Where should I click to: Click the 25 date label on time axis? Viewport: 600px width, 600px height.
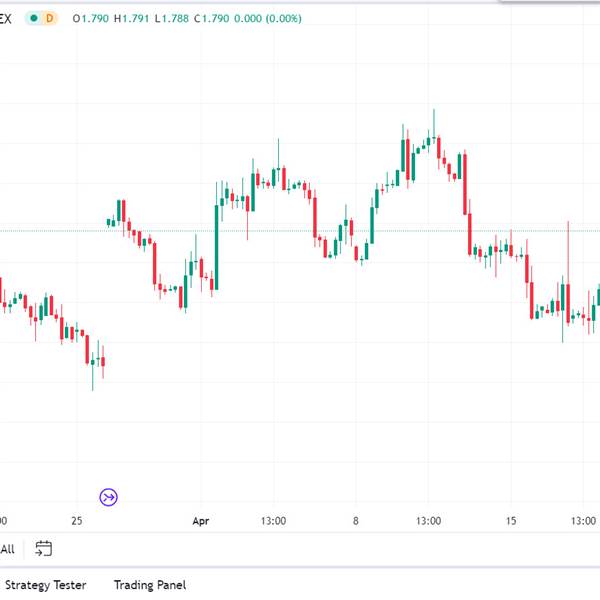click(77, 521)
